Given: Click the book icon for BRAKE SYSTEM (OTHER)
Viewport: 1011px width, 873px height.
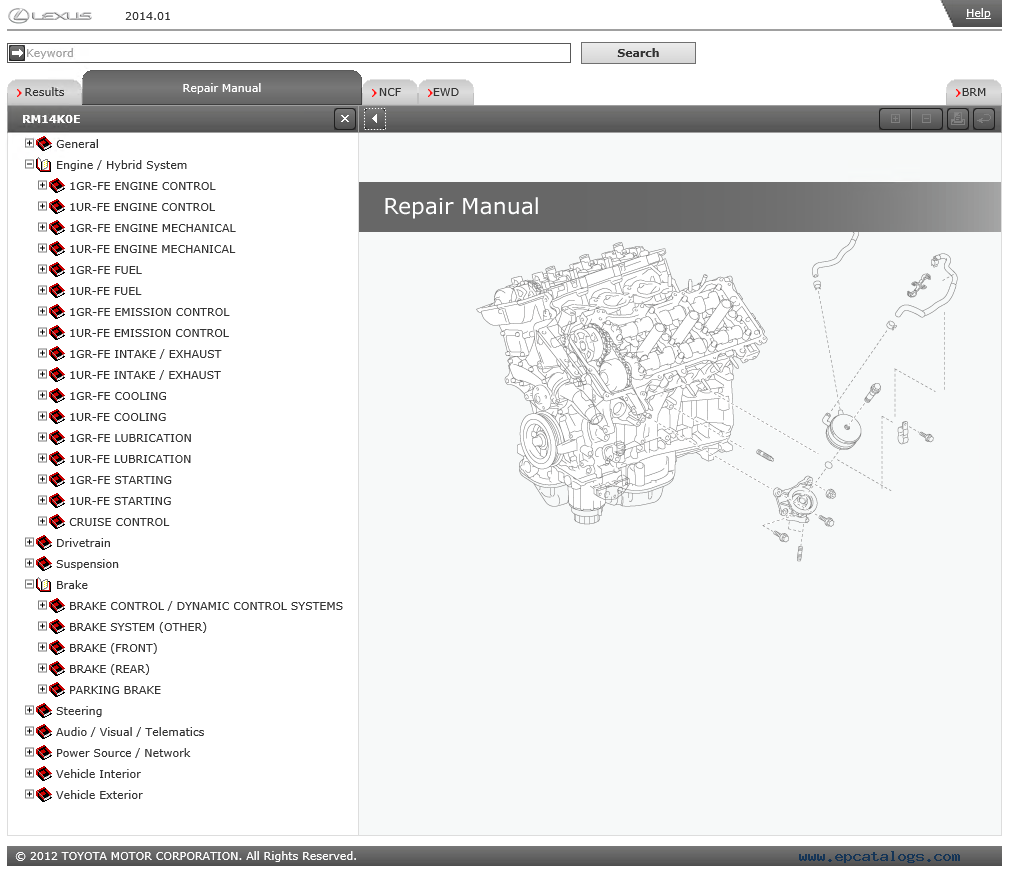Looking at the screenshot, I should coord(57,627).
